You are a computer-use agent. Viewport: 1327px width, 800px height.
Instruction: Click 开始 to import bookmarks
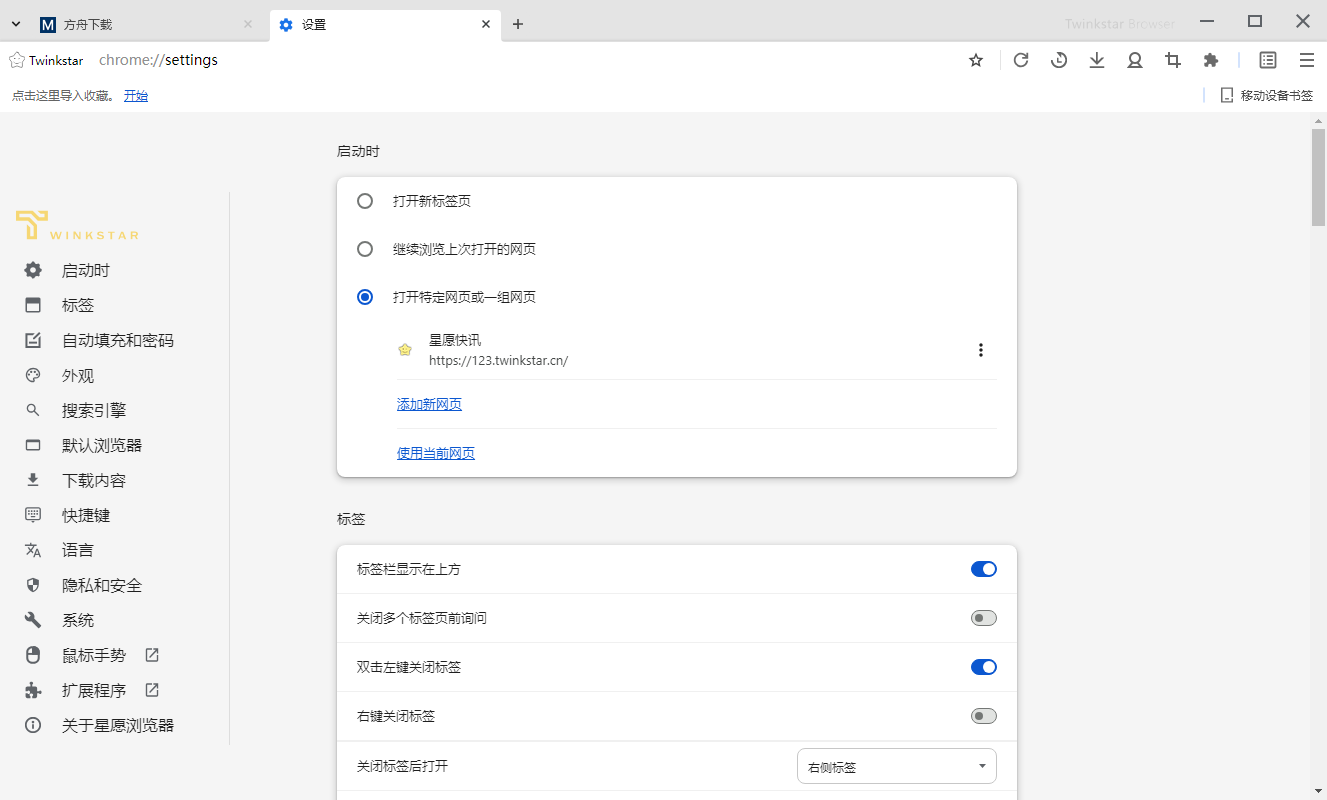(136, 95)
